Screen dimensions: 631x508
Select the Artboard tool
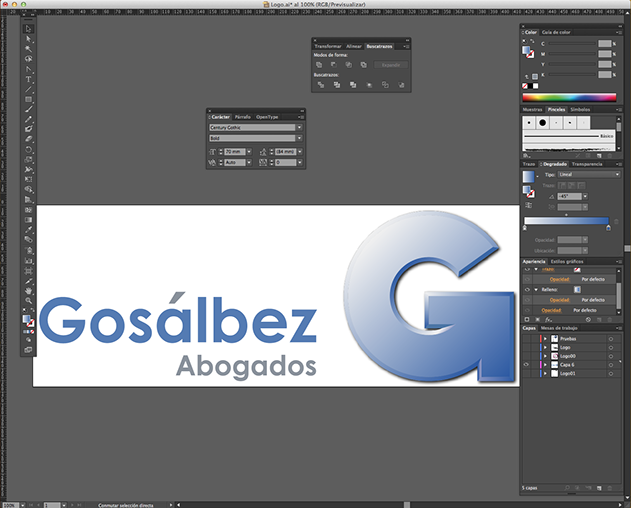tap(28, 271)
